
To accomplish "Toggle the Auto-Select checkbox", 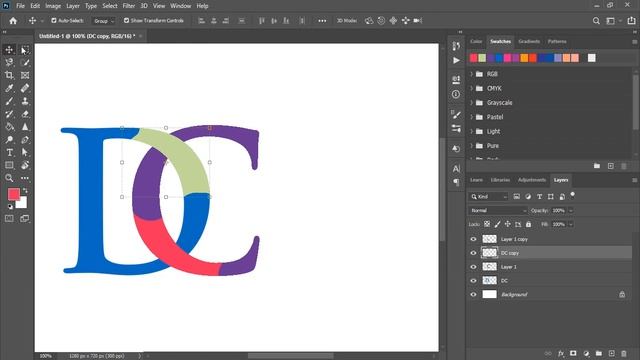I will (x=54, y=20).
